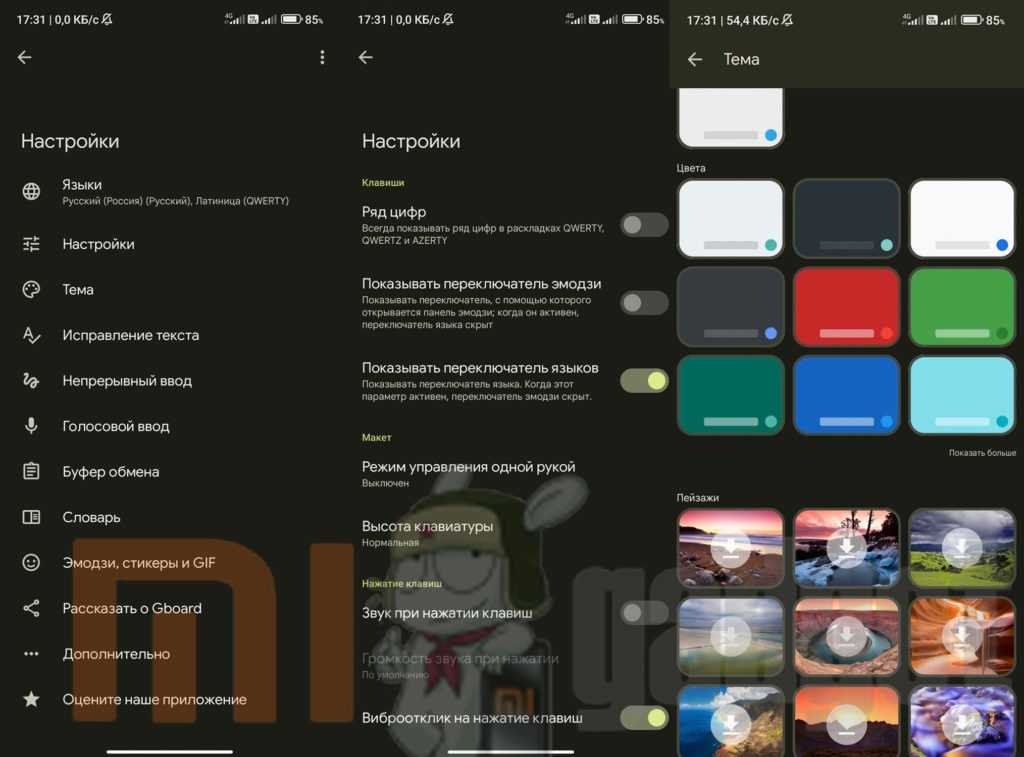Open the Словарь menu item
This screenshot has width=1024, height=757.
click(x=91, y=517)
